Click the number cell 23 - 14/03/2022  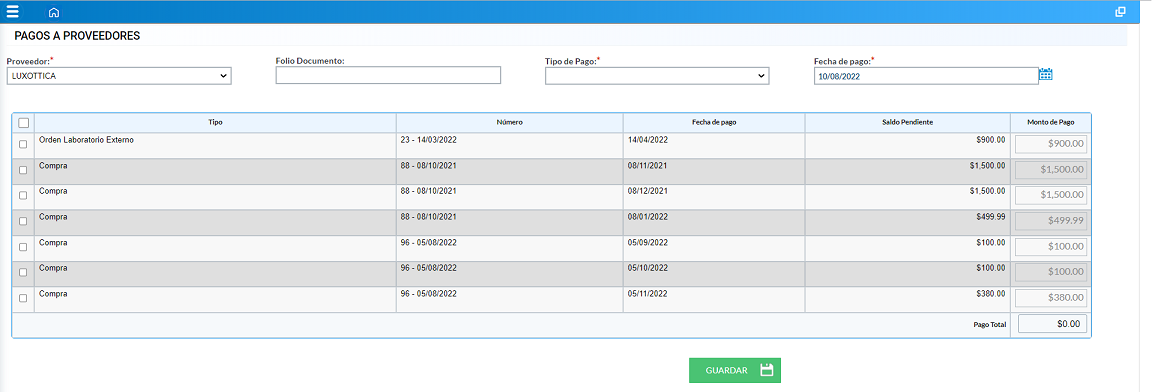(510, 145)
